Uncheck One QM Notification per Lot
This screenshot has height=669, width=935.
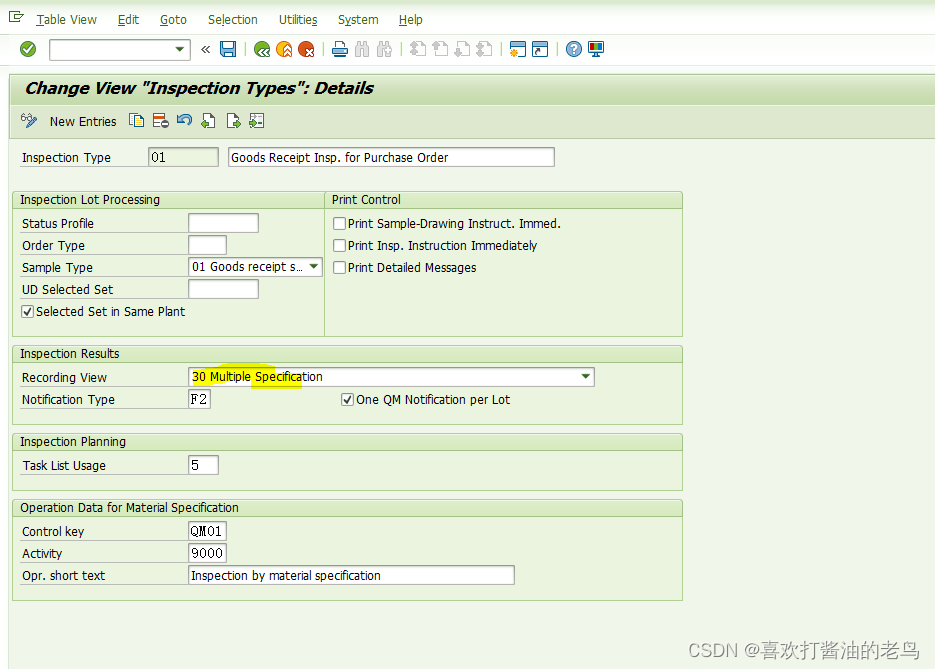[346, 399]
